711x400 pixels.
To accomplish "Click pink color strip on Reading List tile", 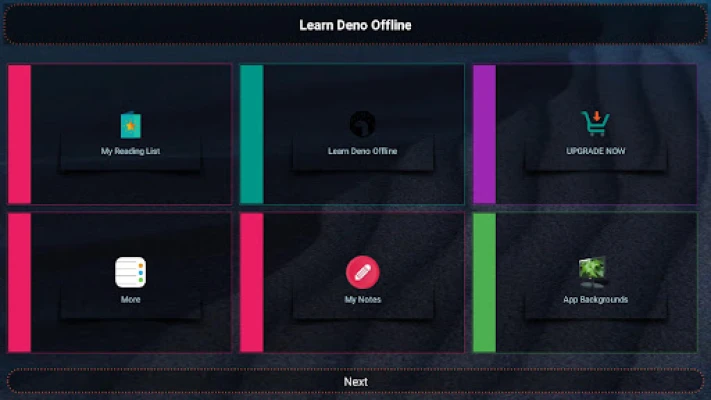I will click(x=19, y=135).
